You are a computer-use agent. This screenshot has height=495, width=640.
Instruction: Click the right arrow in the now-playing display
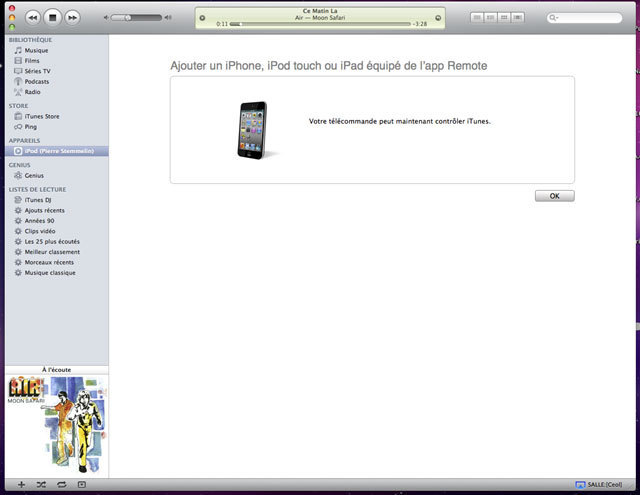click(438, 18)
